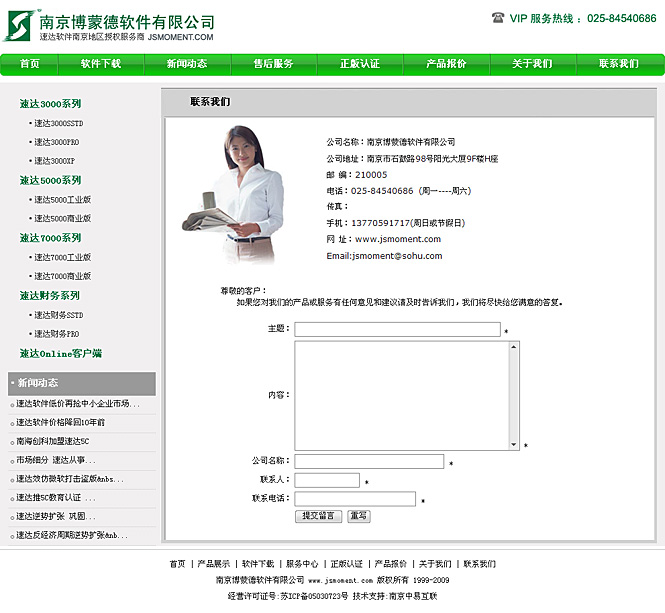665x613 pixels.
Task: Open news item 速达推SC教育认证
Action: [55, 498]
